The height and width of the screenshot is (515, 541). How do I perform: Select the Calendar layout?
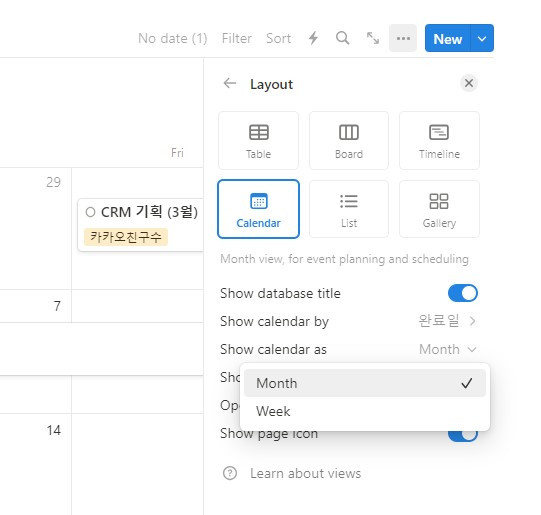tap(258, 209)
